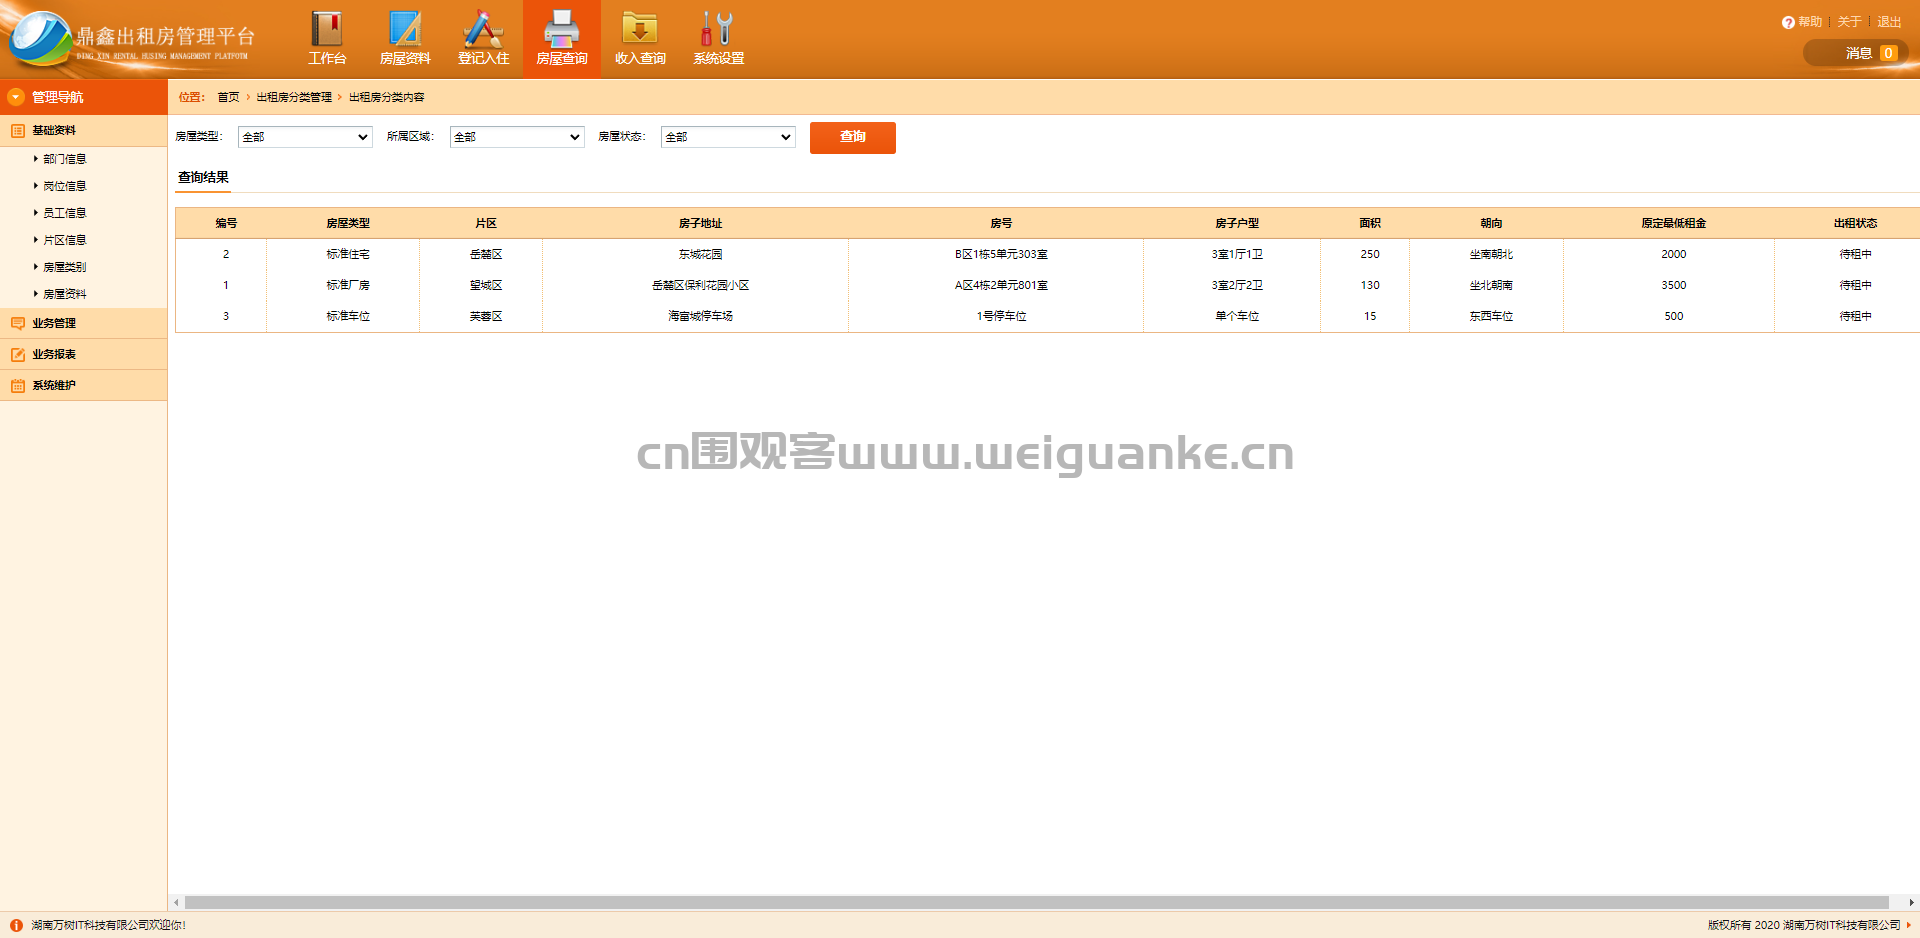Open 岗位信息 in the sidebar
This screenshot has height=938, width=1920.
coord(65,186)
